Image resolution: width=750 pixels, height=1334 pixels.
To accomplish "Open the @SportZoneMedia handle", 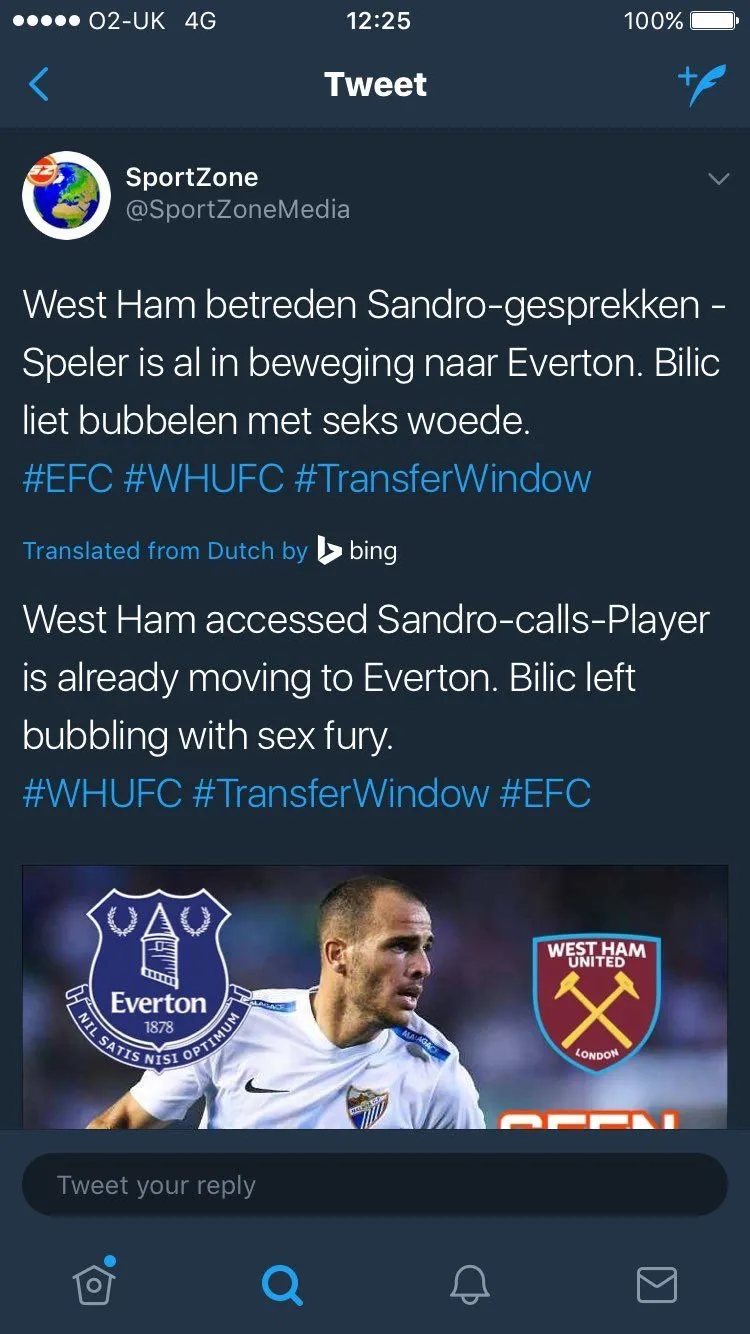I will tap(237, 210).
